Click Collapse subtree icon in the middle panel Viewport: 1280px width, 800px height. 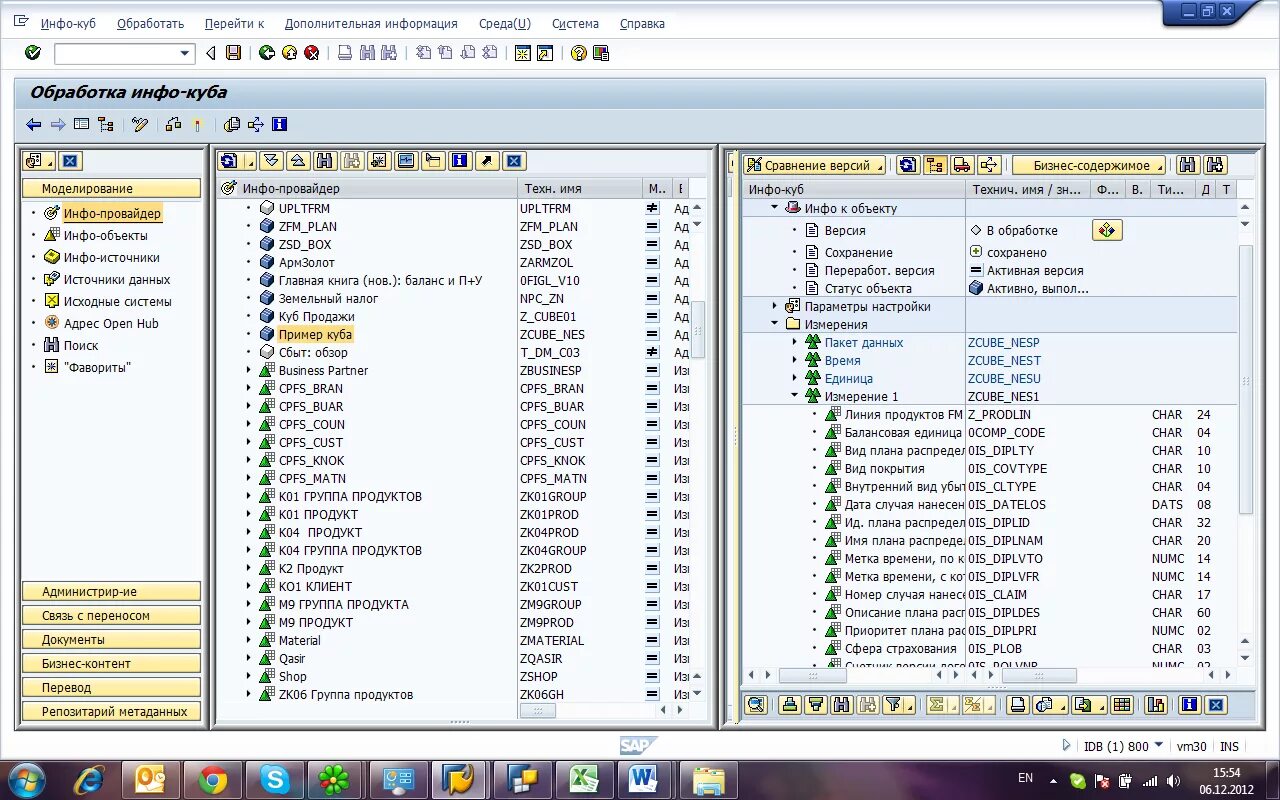(x=298, y=160)
